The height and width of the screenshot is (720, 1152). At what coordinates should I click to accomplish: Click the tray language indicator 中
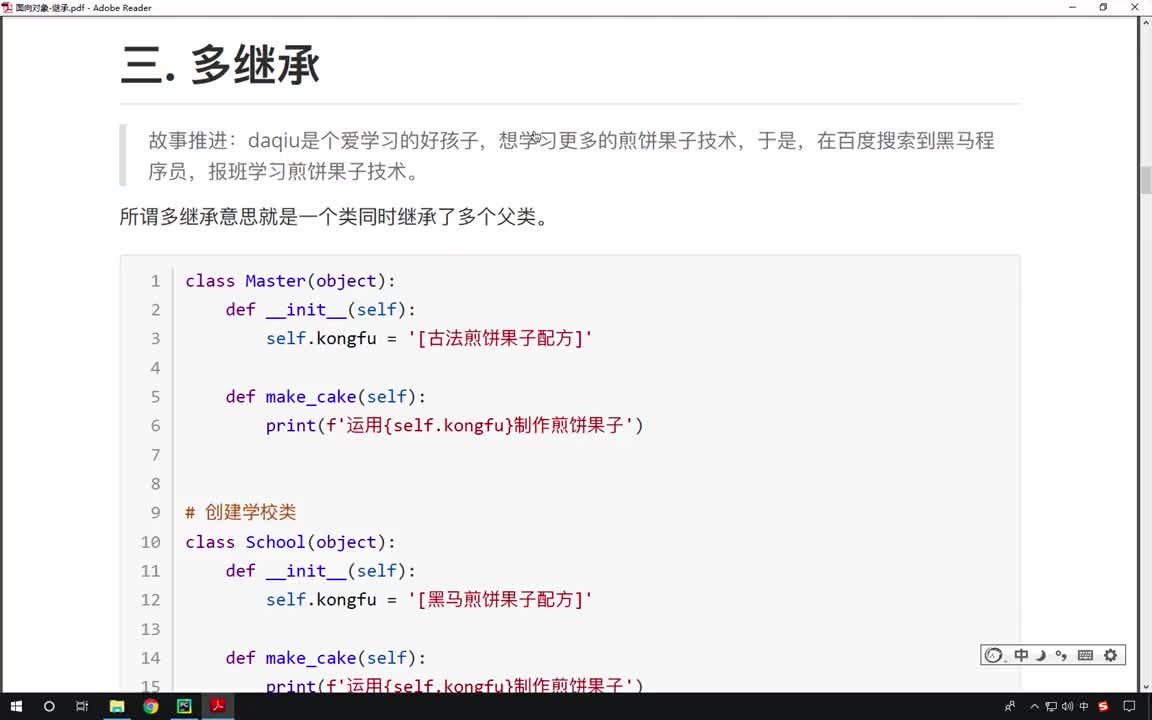point(1084,706)
